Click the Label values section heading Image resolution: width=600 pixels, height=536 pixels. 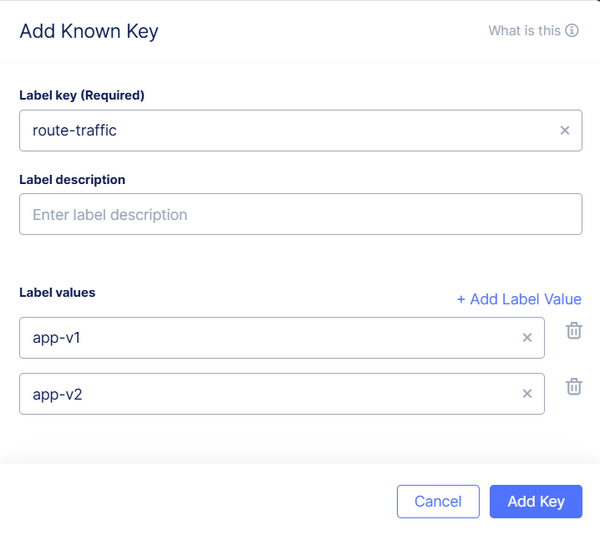pyautogui.click(x=57, y=292)
